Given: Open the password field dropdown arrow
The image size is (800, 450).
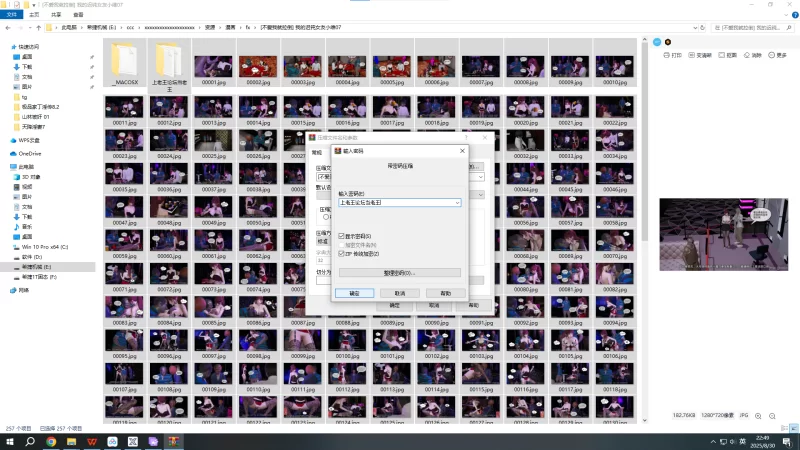Looking at the screenshot, I should click(457, 203).
